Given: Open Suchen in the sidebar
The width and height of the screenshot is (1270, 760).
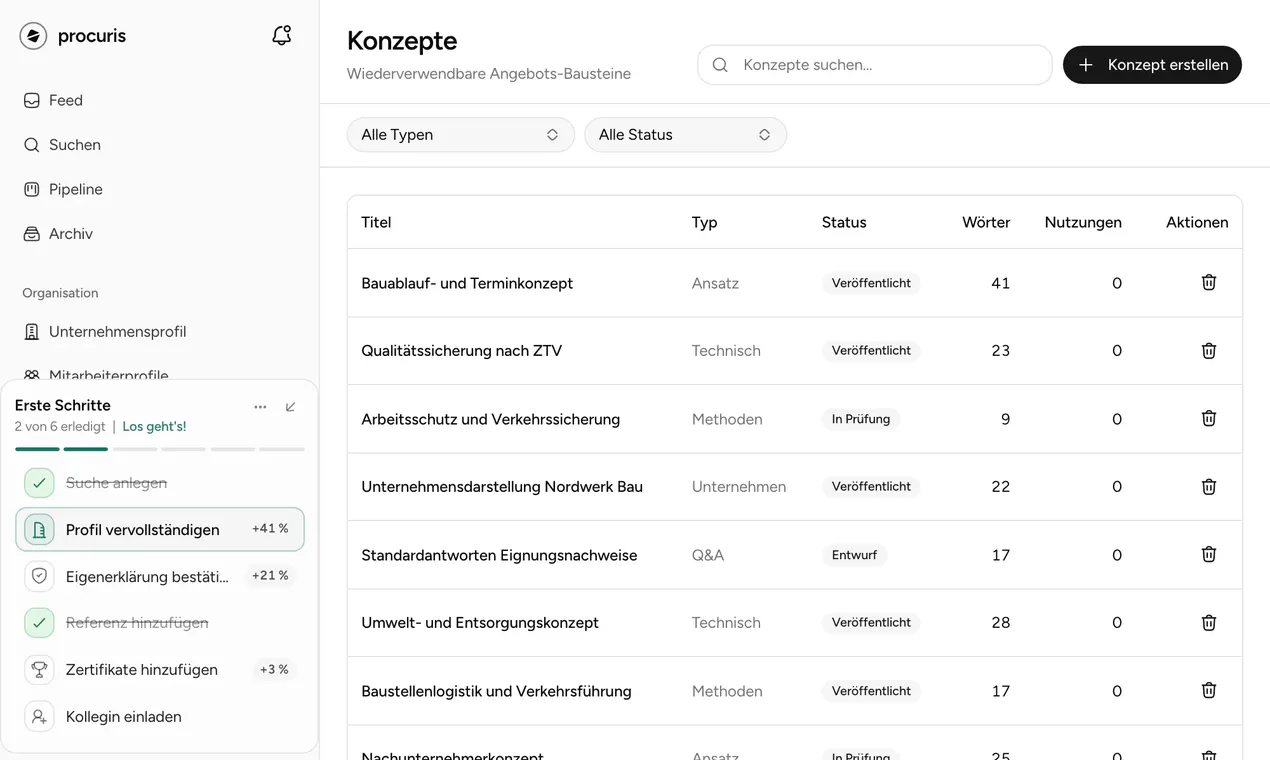Looking at the screenshot, I should pos(75,145).
